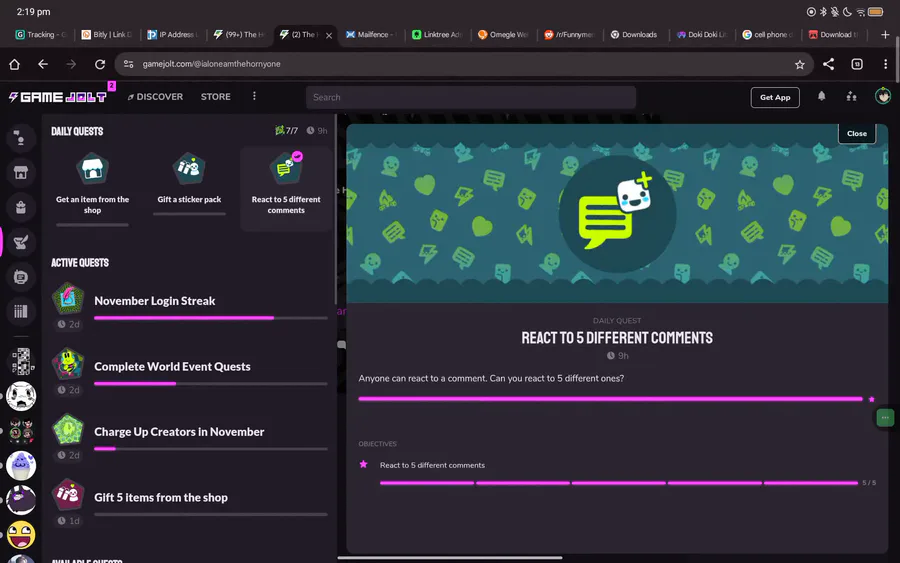Click the November Login Streak progress bar
The width and height of the screenshot is (900, 563).
(x=211, y=318)
